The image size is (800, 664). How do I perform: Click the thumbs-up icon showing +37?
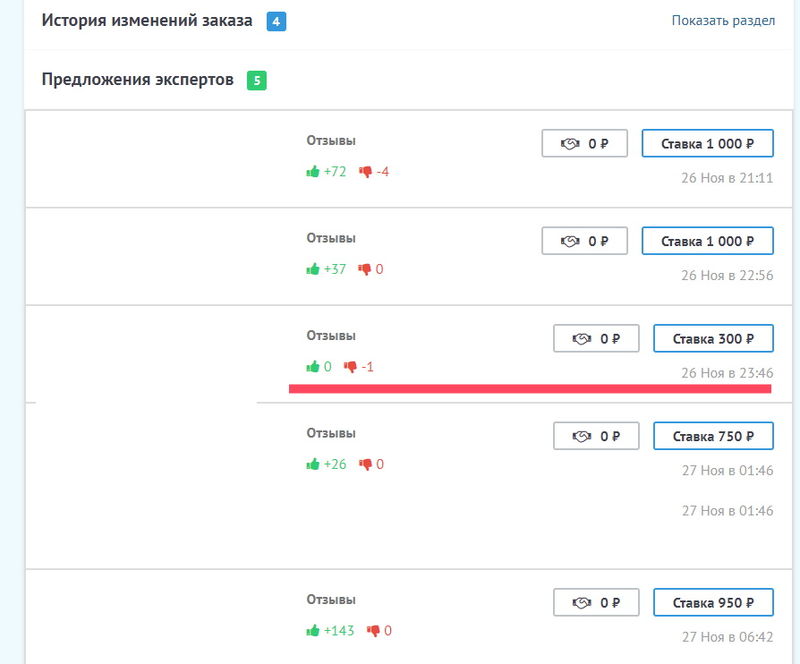(x=313, y=269)
